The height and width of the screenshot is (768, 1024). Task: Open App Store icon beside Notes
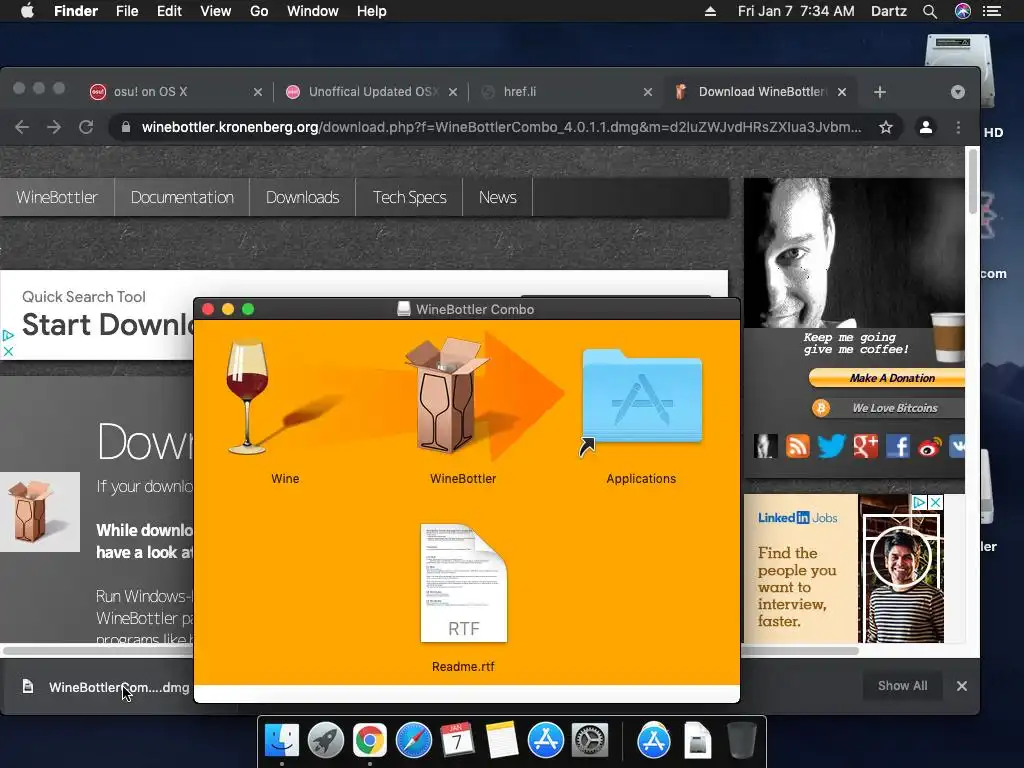point(545,741)
